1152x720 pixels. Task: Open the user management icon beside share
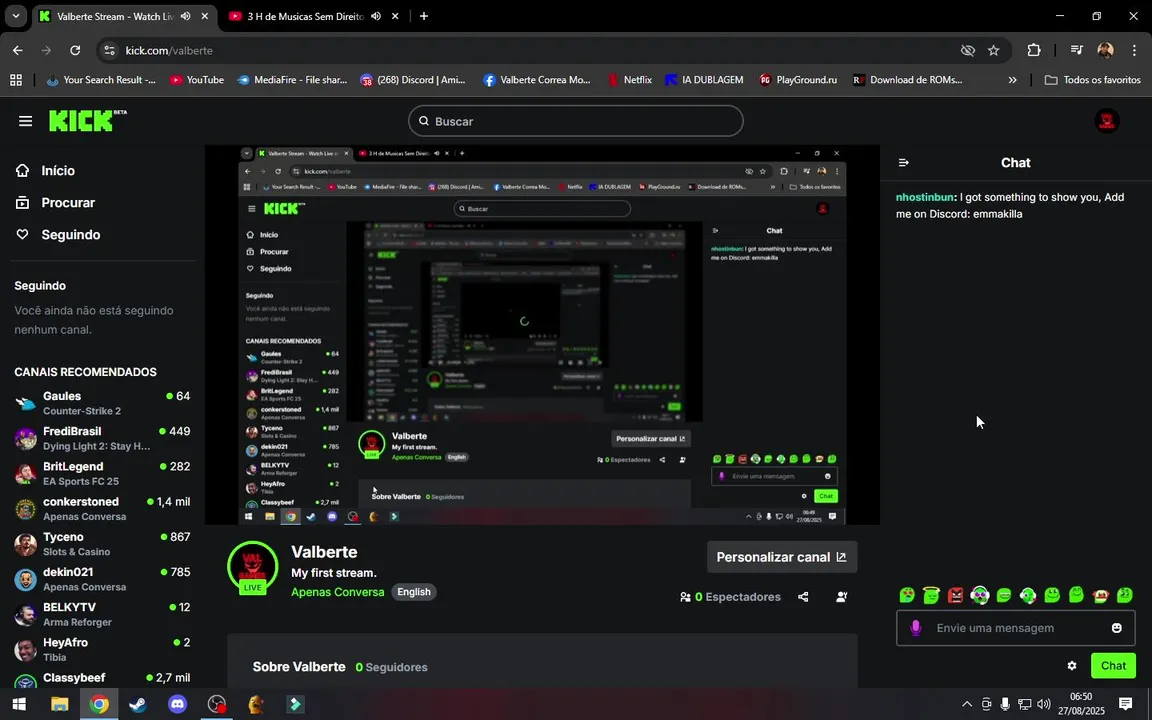842,597
